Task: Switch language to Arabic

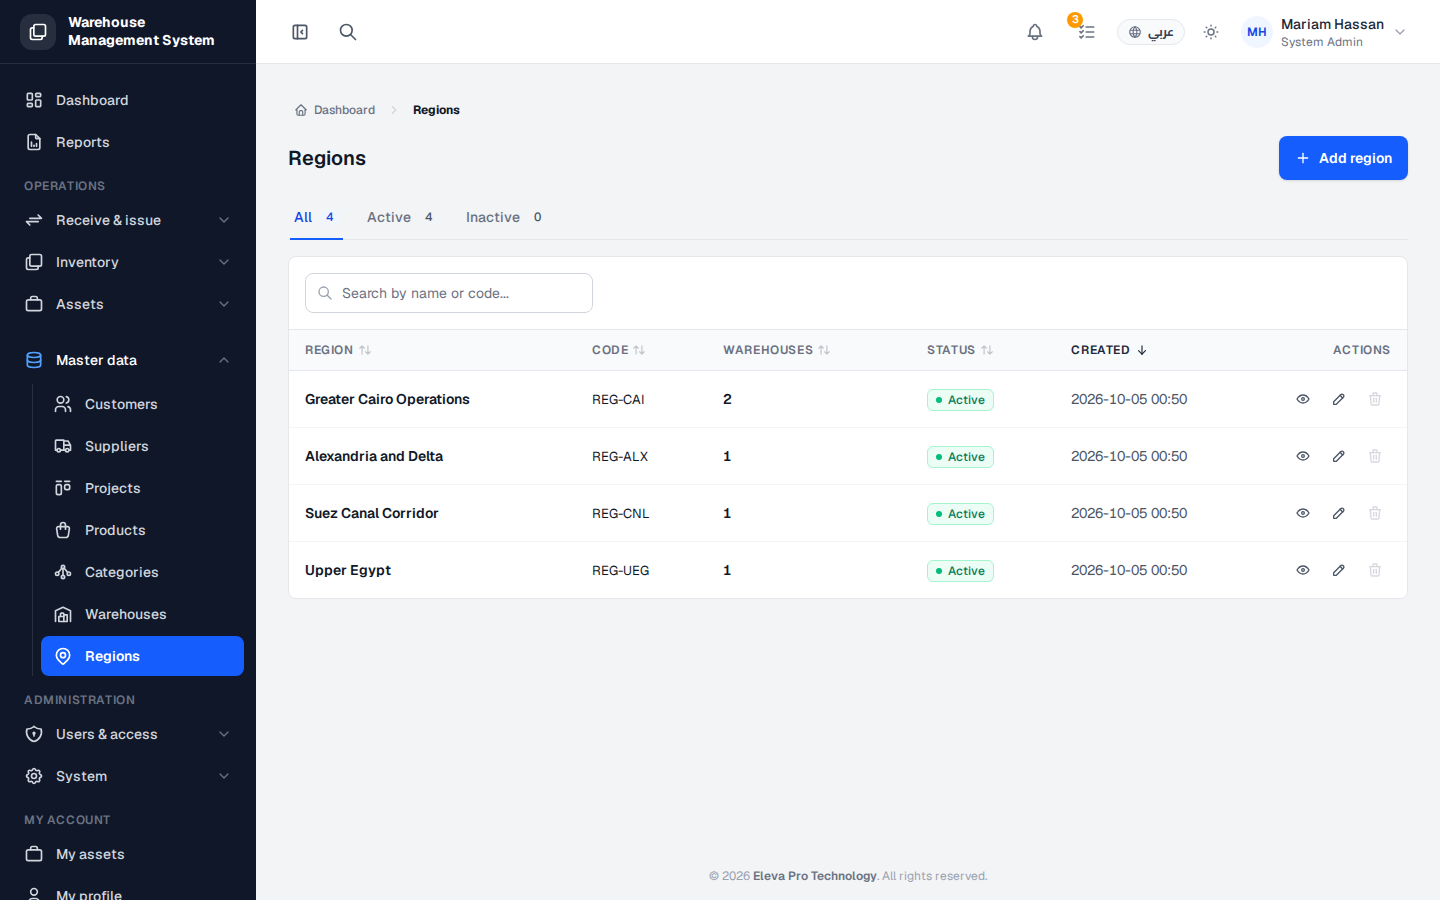Action: (x=1151, y=32)
